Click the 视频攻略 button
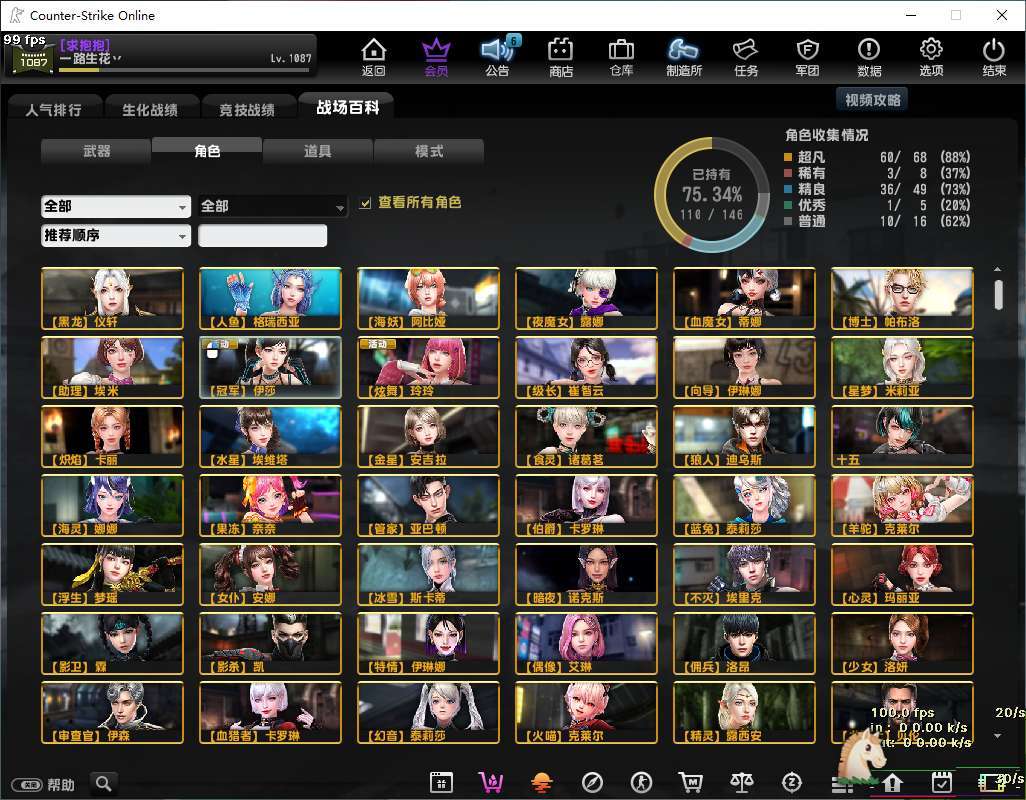The image size is (1026, 800). click(872, 99)
